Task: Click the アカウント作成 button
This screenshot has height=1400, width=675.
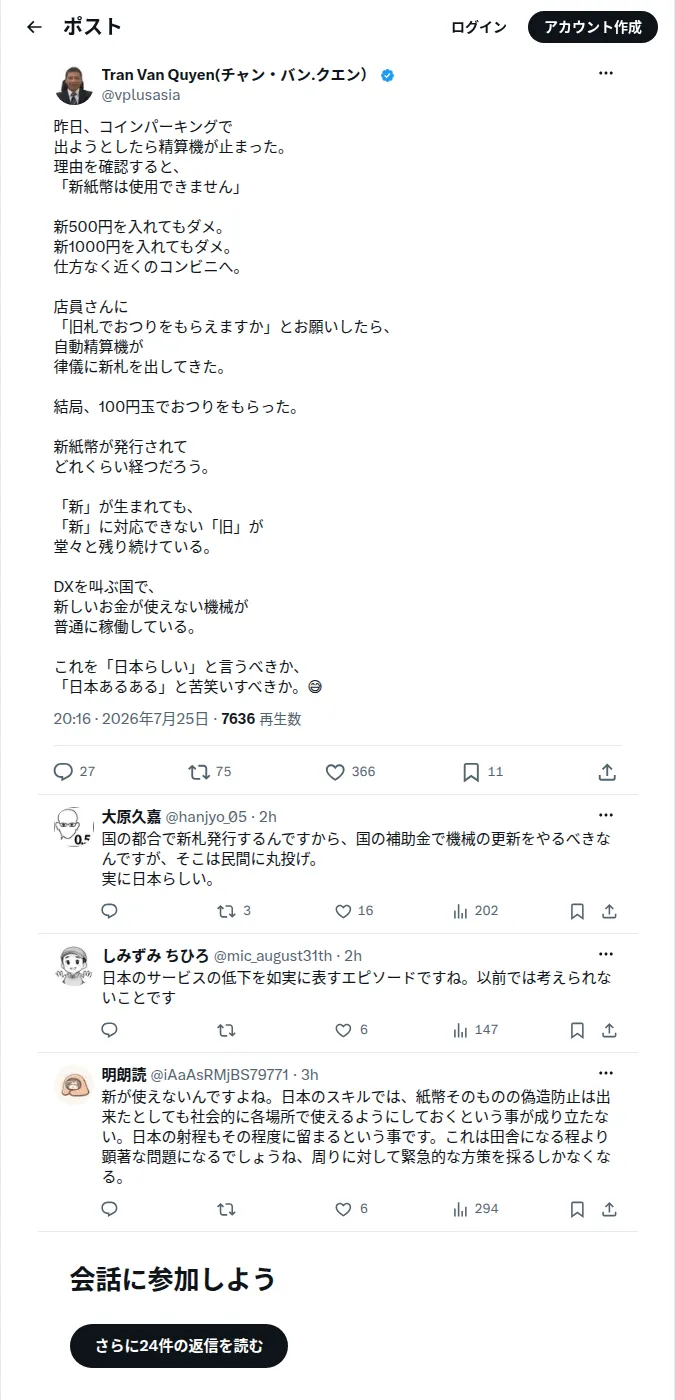Action: [x=593, y=27]
